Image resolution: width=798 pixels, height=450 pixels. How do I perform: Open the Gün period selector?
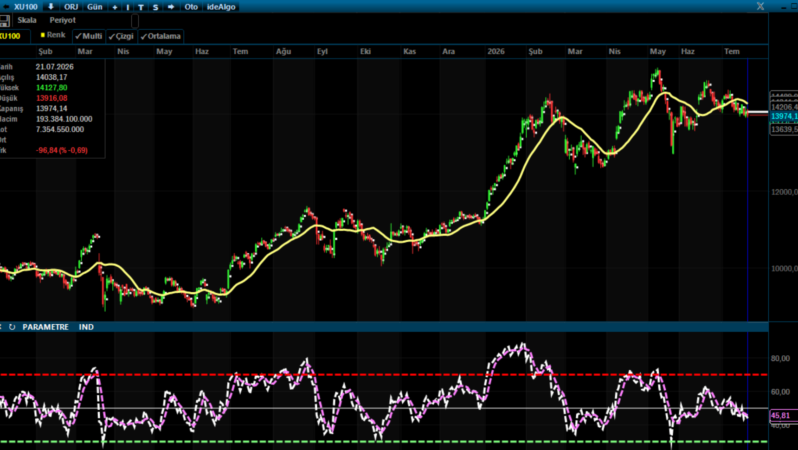(95, 7)
